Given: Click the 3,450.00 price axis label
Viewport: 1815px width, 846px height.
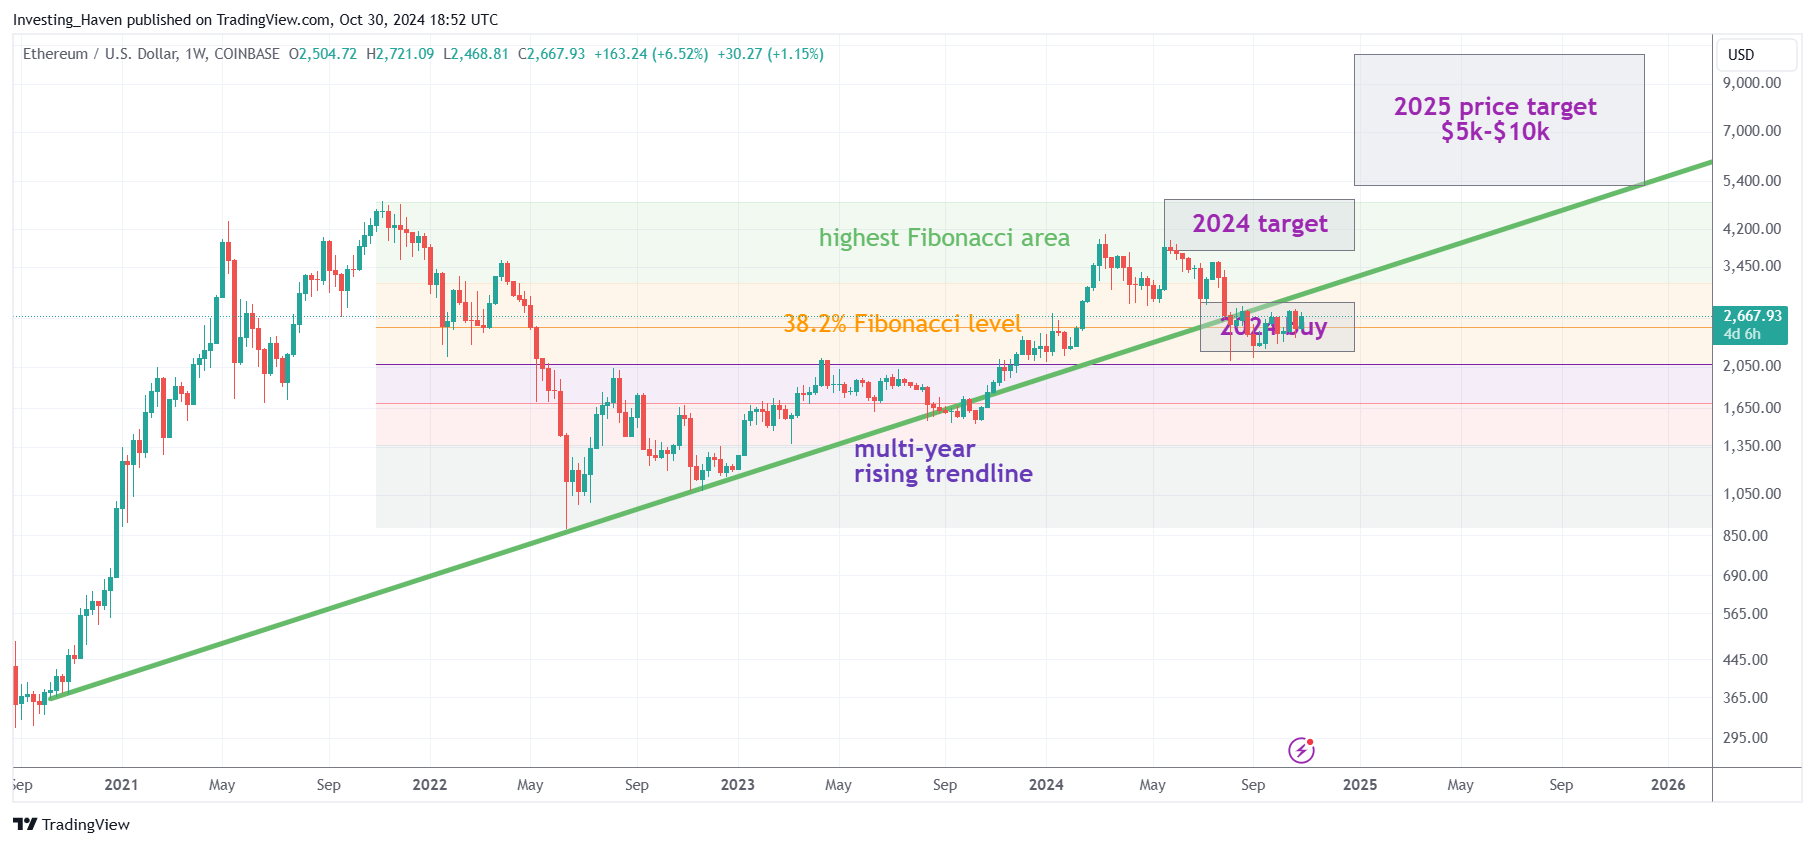Looking at the screenshot, I should (x=1752, y=266).
